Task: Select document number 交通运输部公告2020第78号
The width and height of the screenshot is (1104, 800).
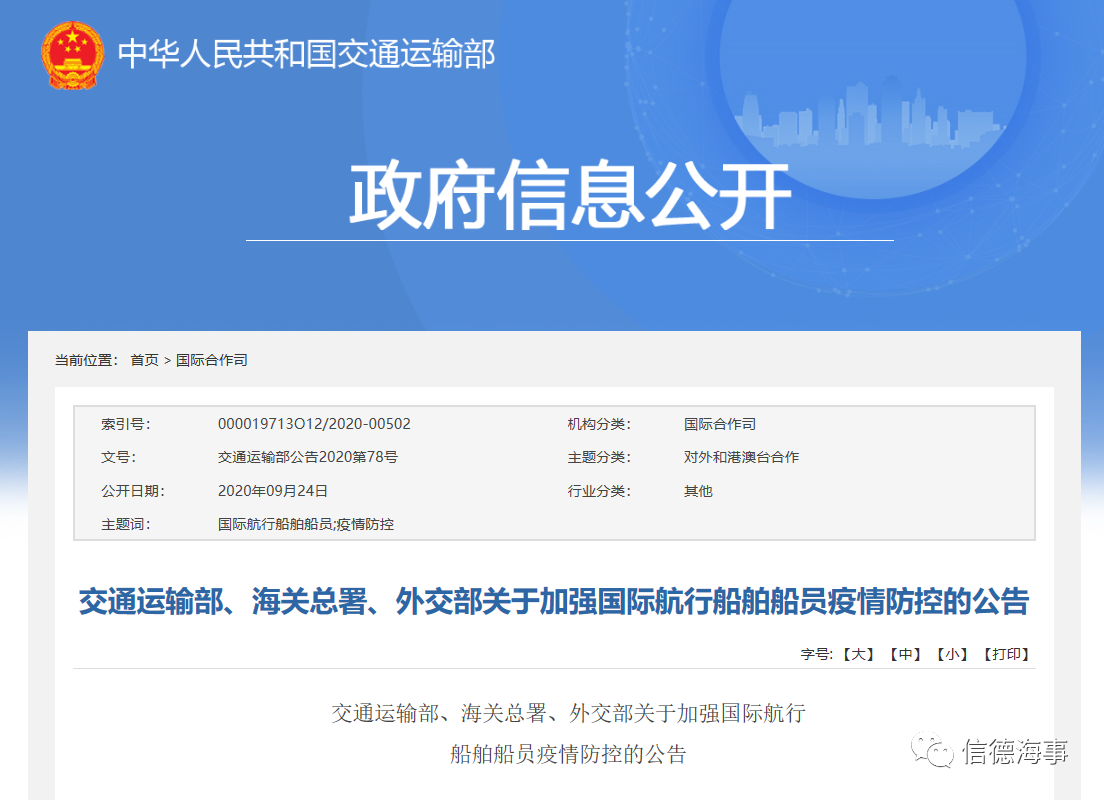Action: [308, 457]
